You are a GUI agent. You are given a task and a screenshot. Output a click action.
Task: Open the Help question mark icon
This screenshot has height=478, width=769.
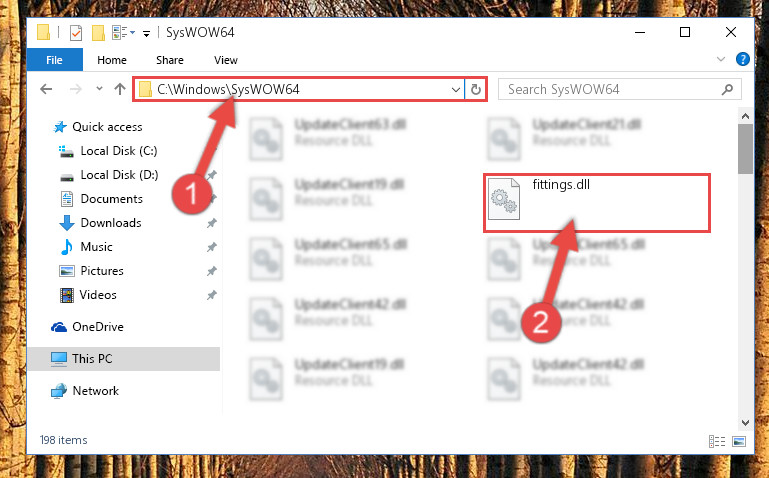point(743,59)
